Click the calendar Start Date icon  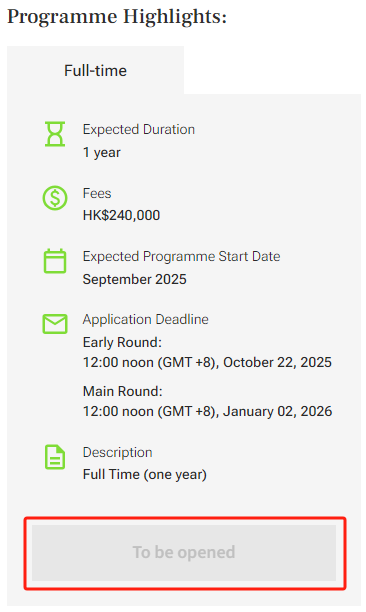55,261
